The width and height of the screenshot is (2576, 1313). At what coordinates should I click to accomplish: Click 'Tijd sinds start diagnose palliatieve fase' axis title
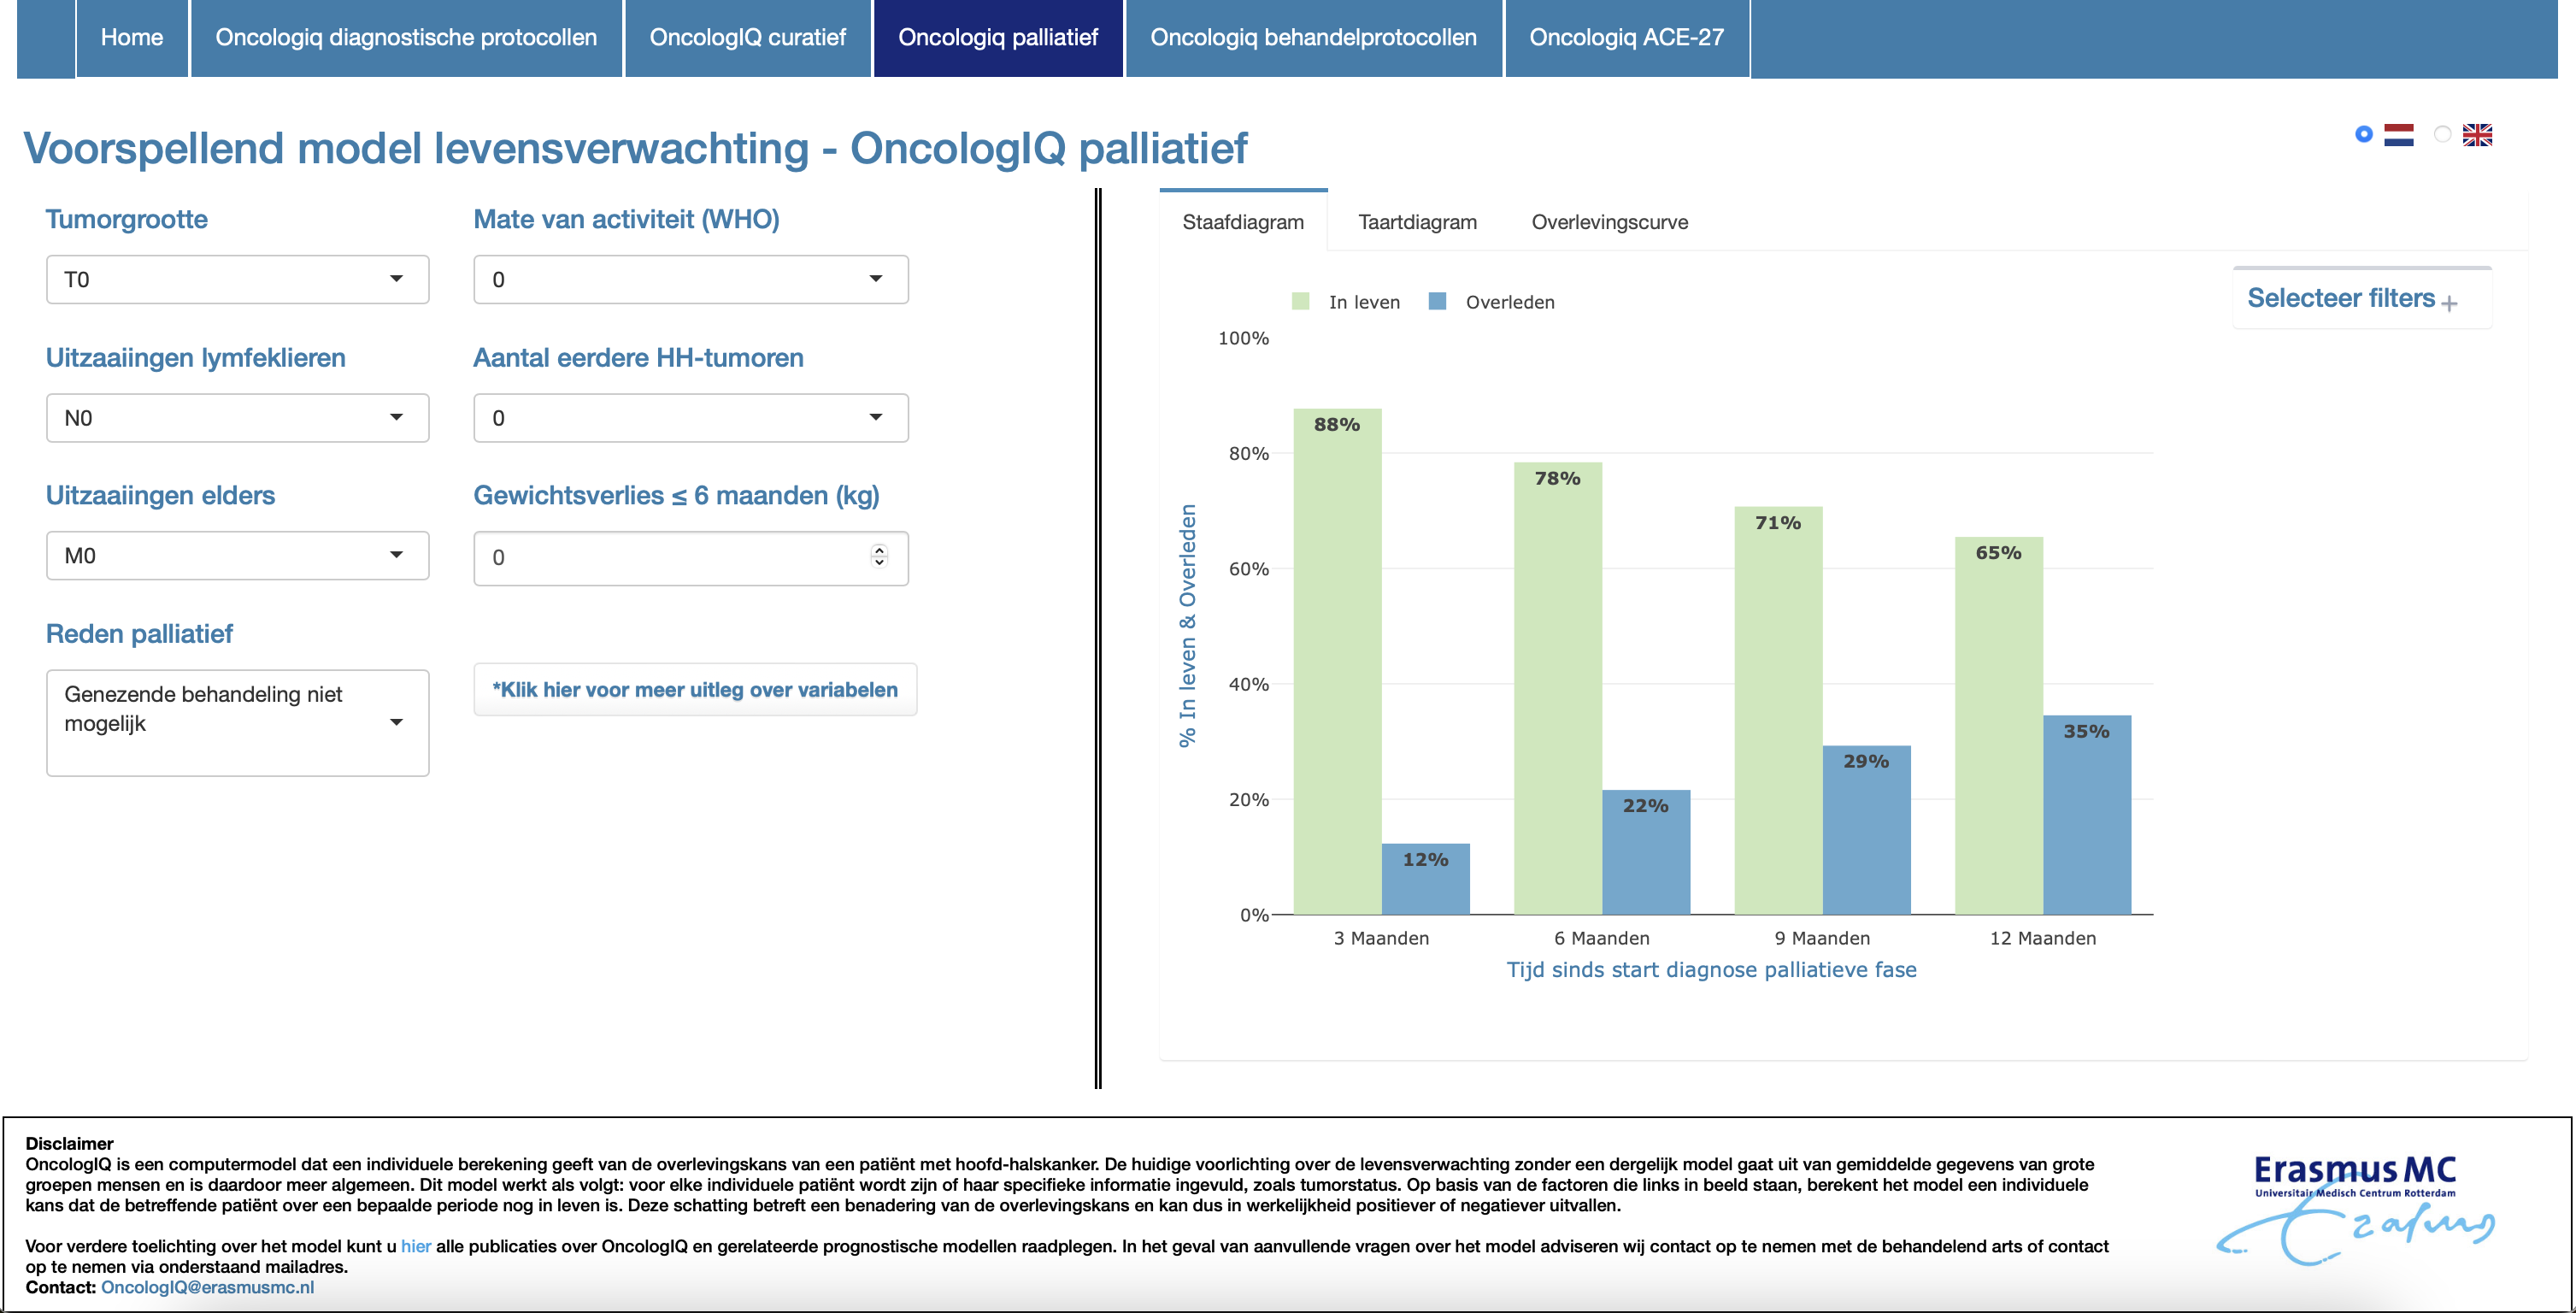[x=1711, y=970]
